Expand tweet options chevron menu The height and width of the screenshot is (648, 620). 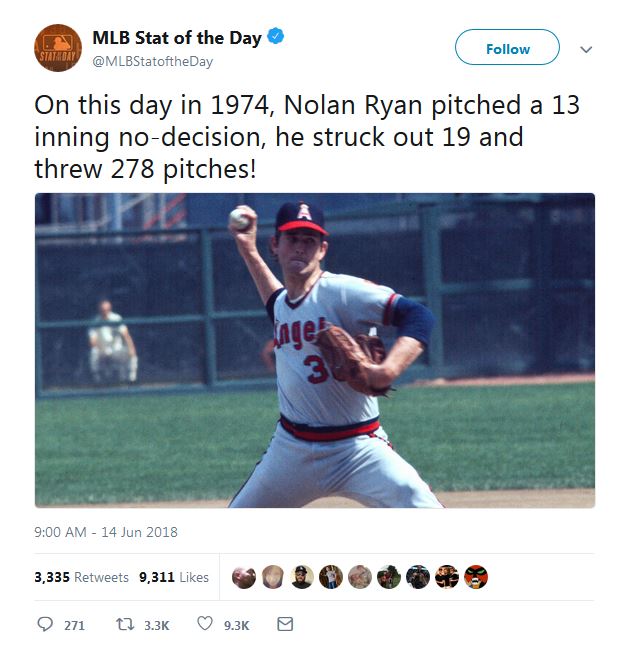coord(587,49)
